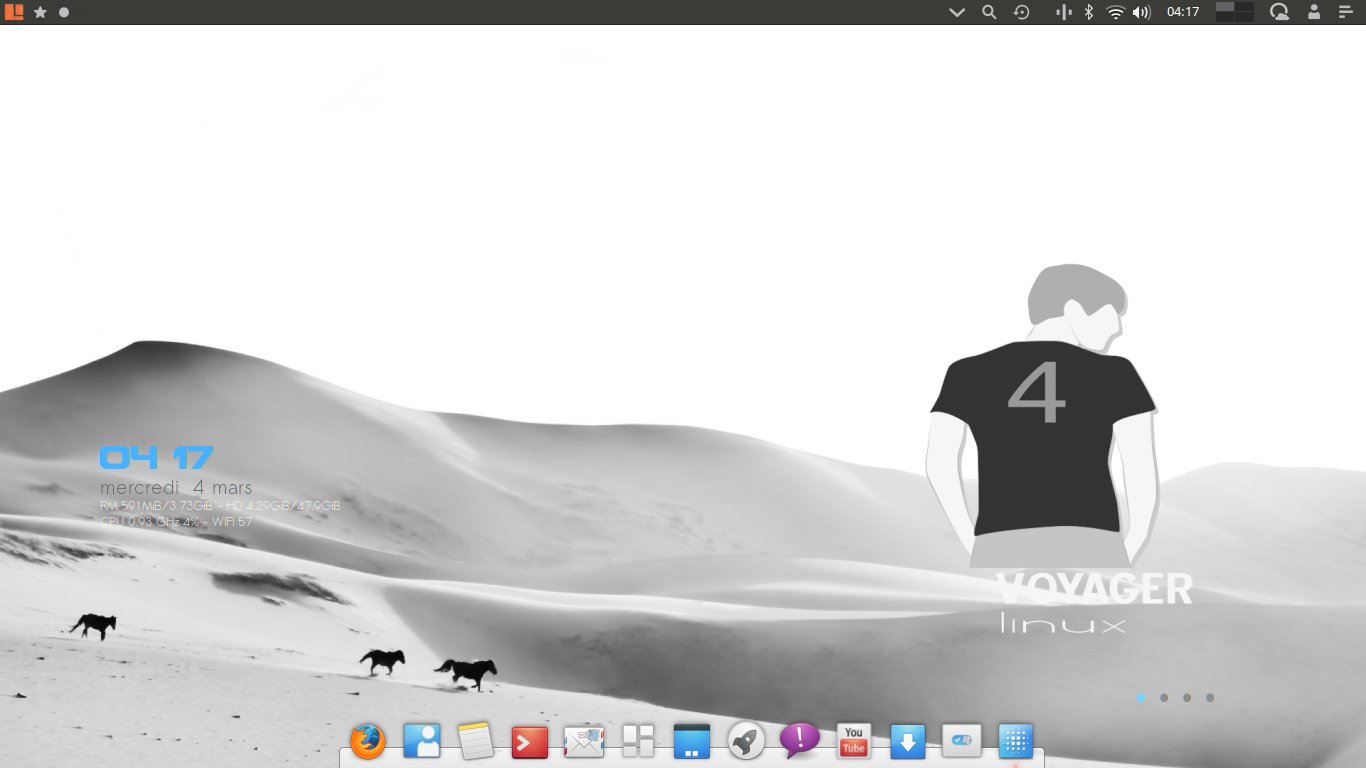Launch Firefox from the dock

[368, 741]
